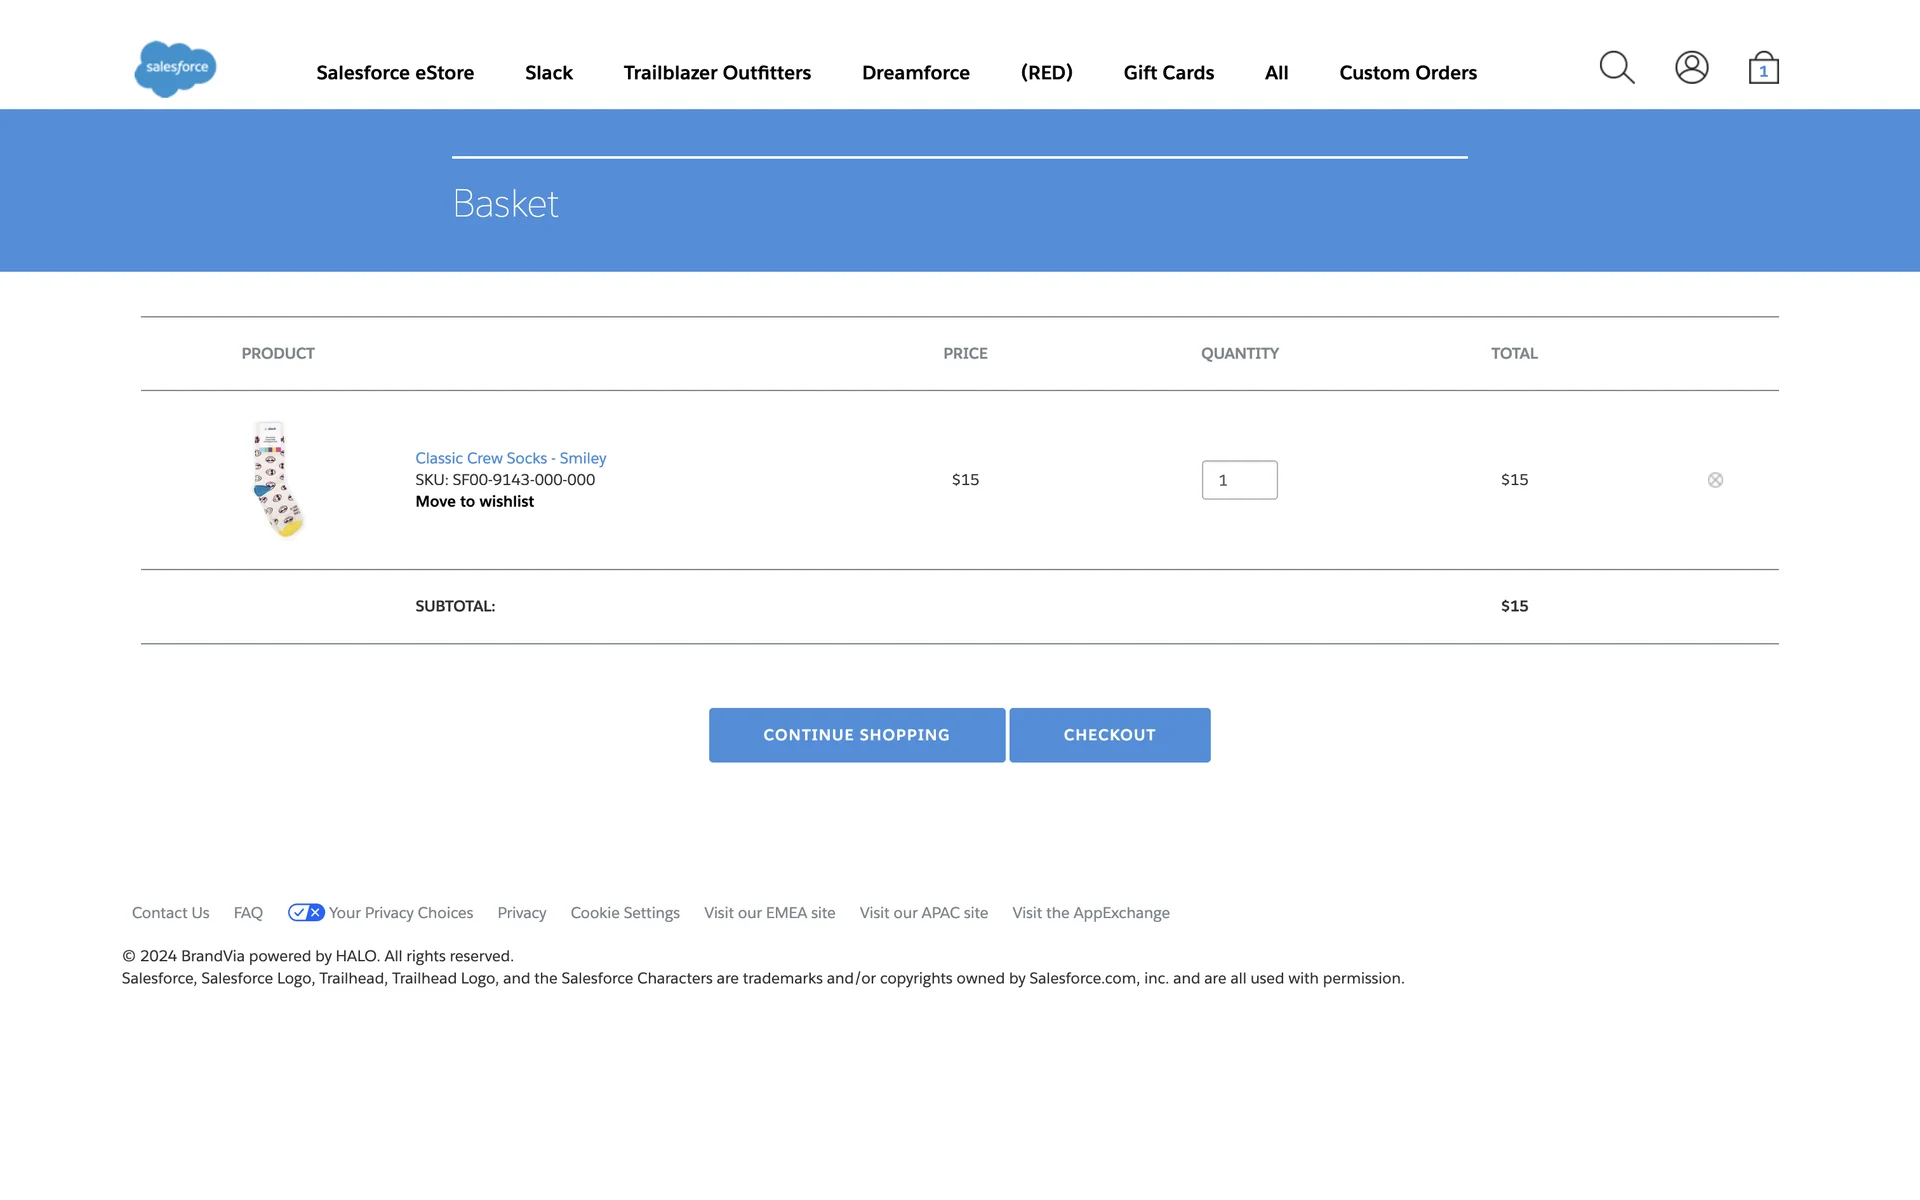Open the search magnifier icon
1920x1200 pixels.
(1616, 68)
